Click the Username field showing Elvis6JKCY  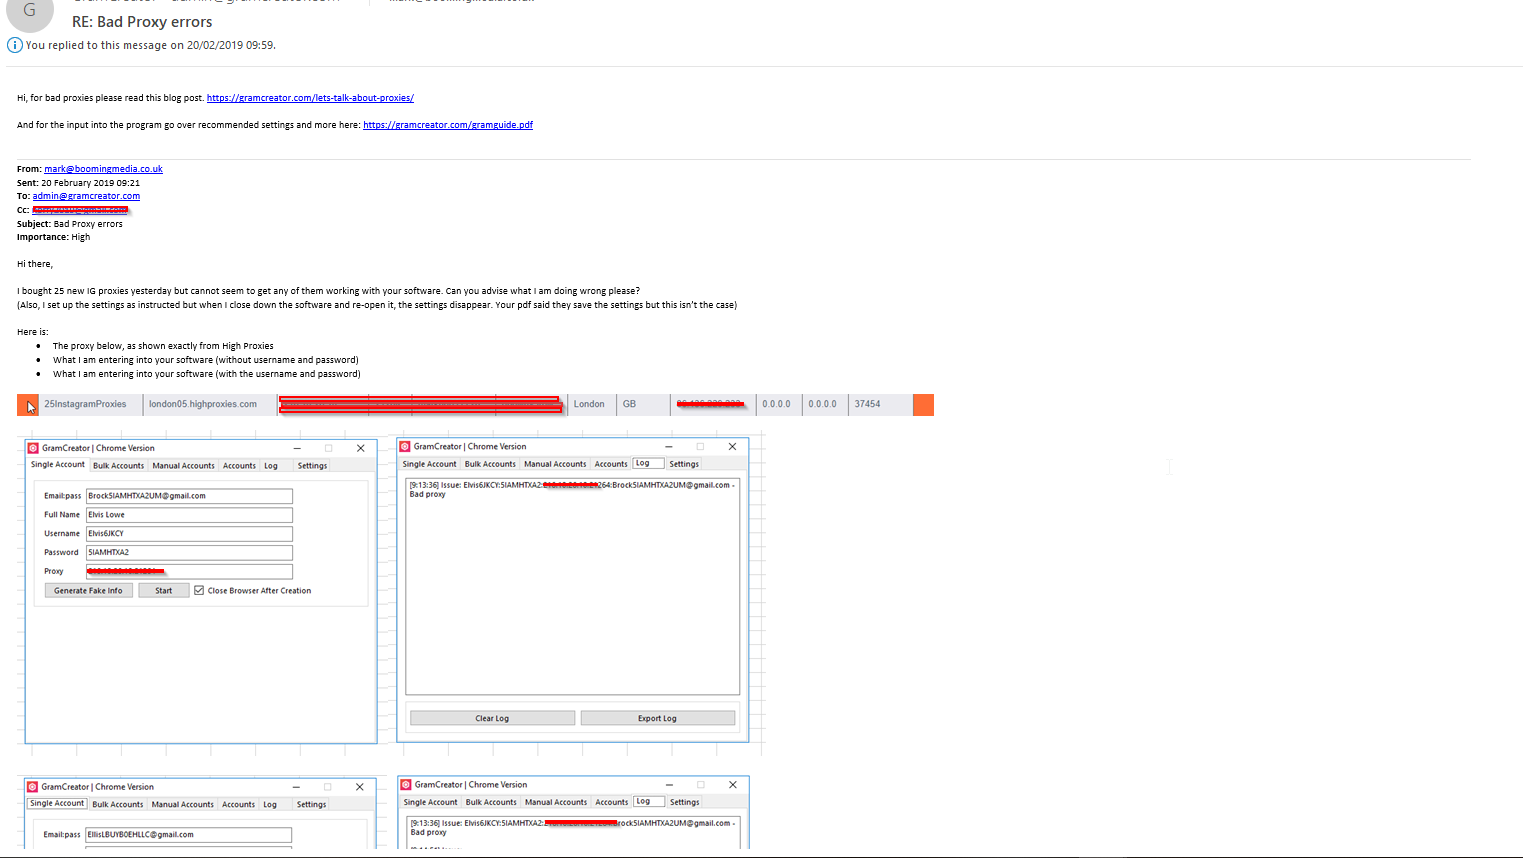(x=189, y=534)
